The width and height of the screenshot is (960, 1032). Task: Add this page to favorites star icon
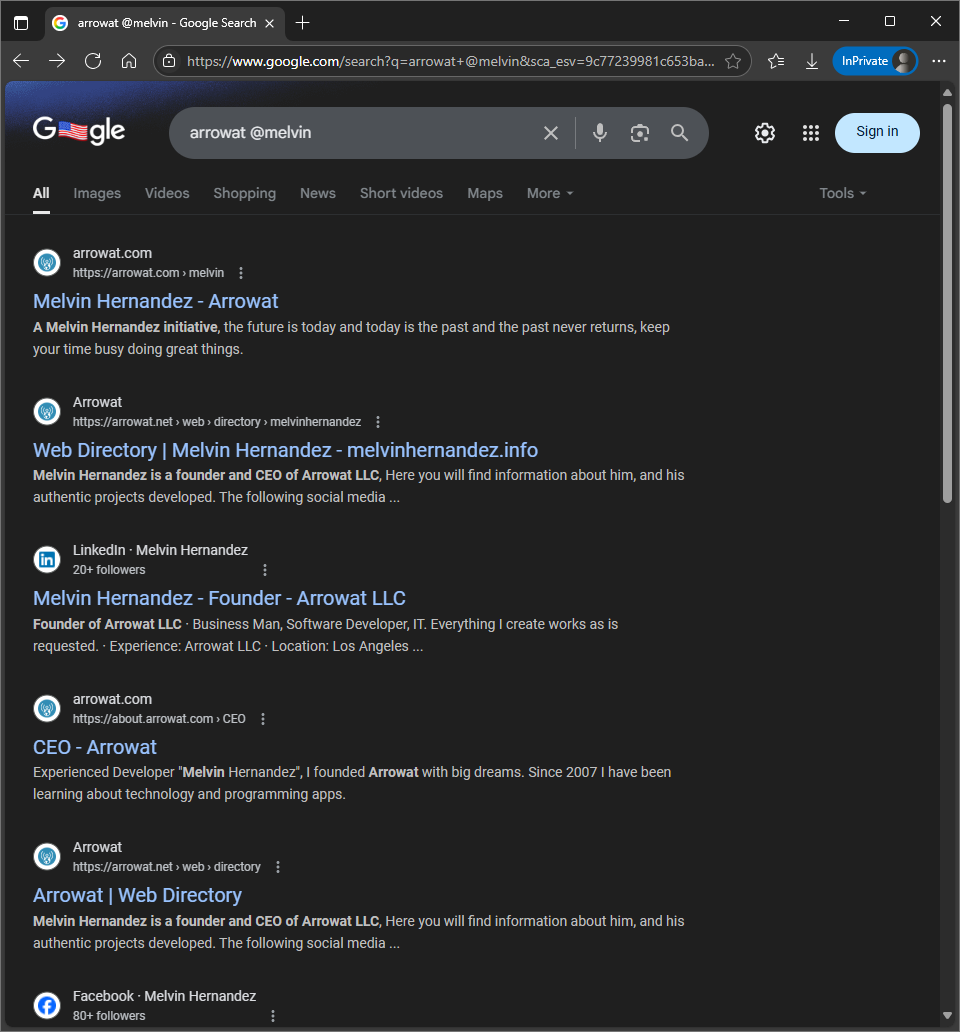click(x=732, y=61)
